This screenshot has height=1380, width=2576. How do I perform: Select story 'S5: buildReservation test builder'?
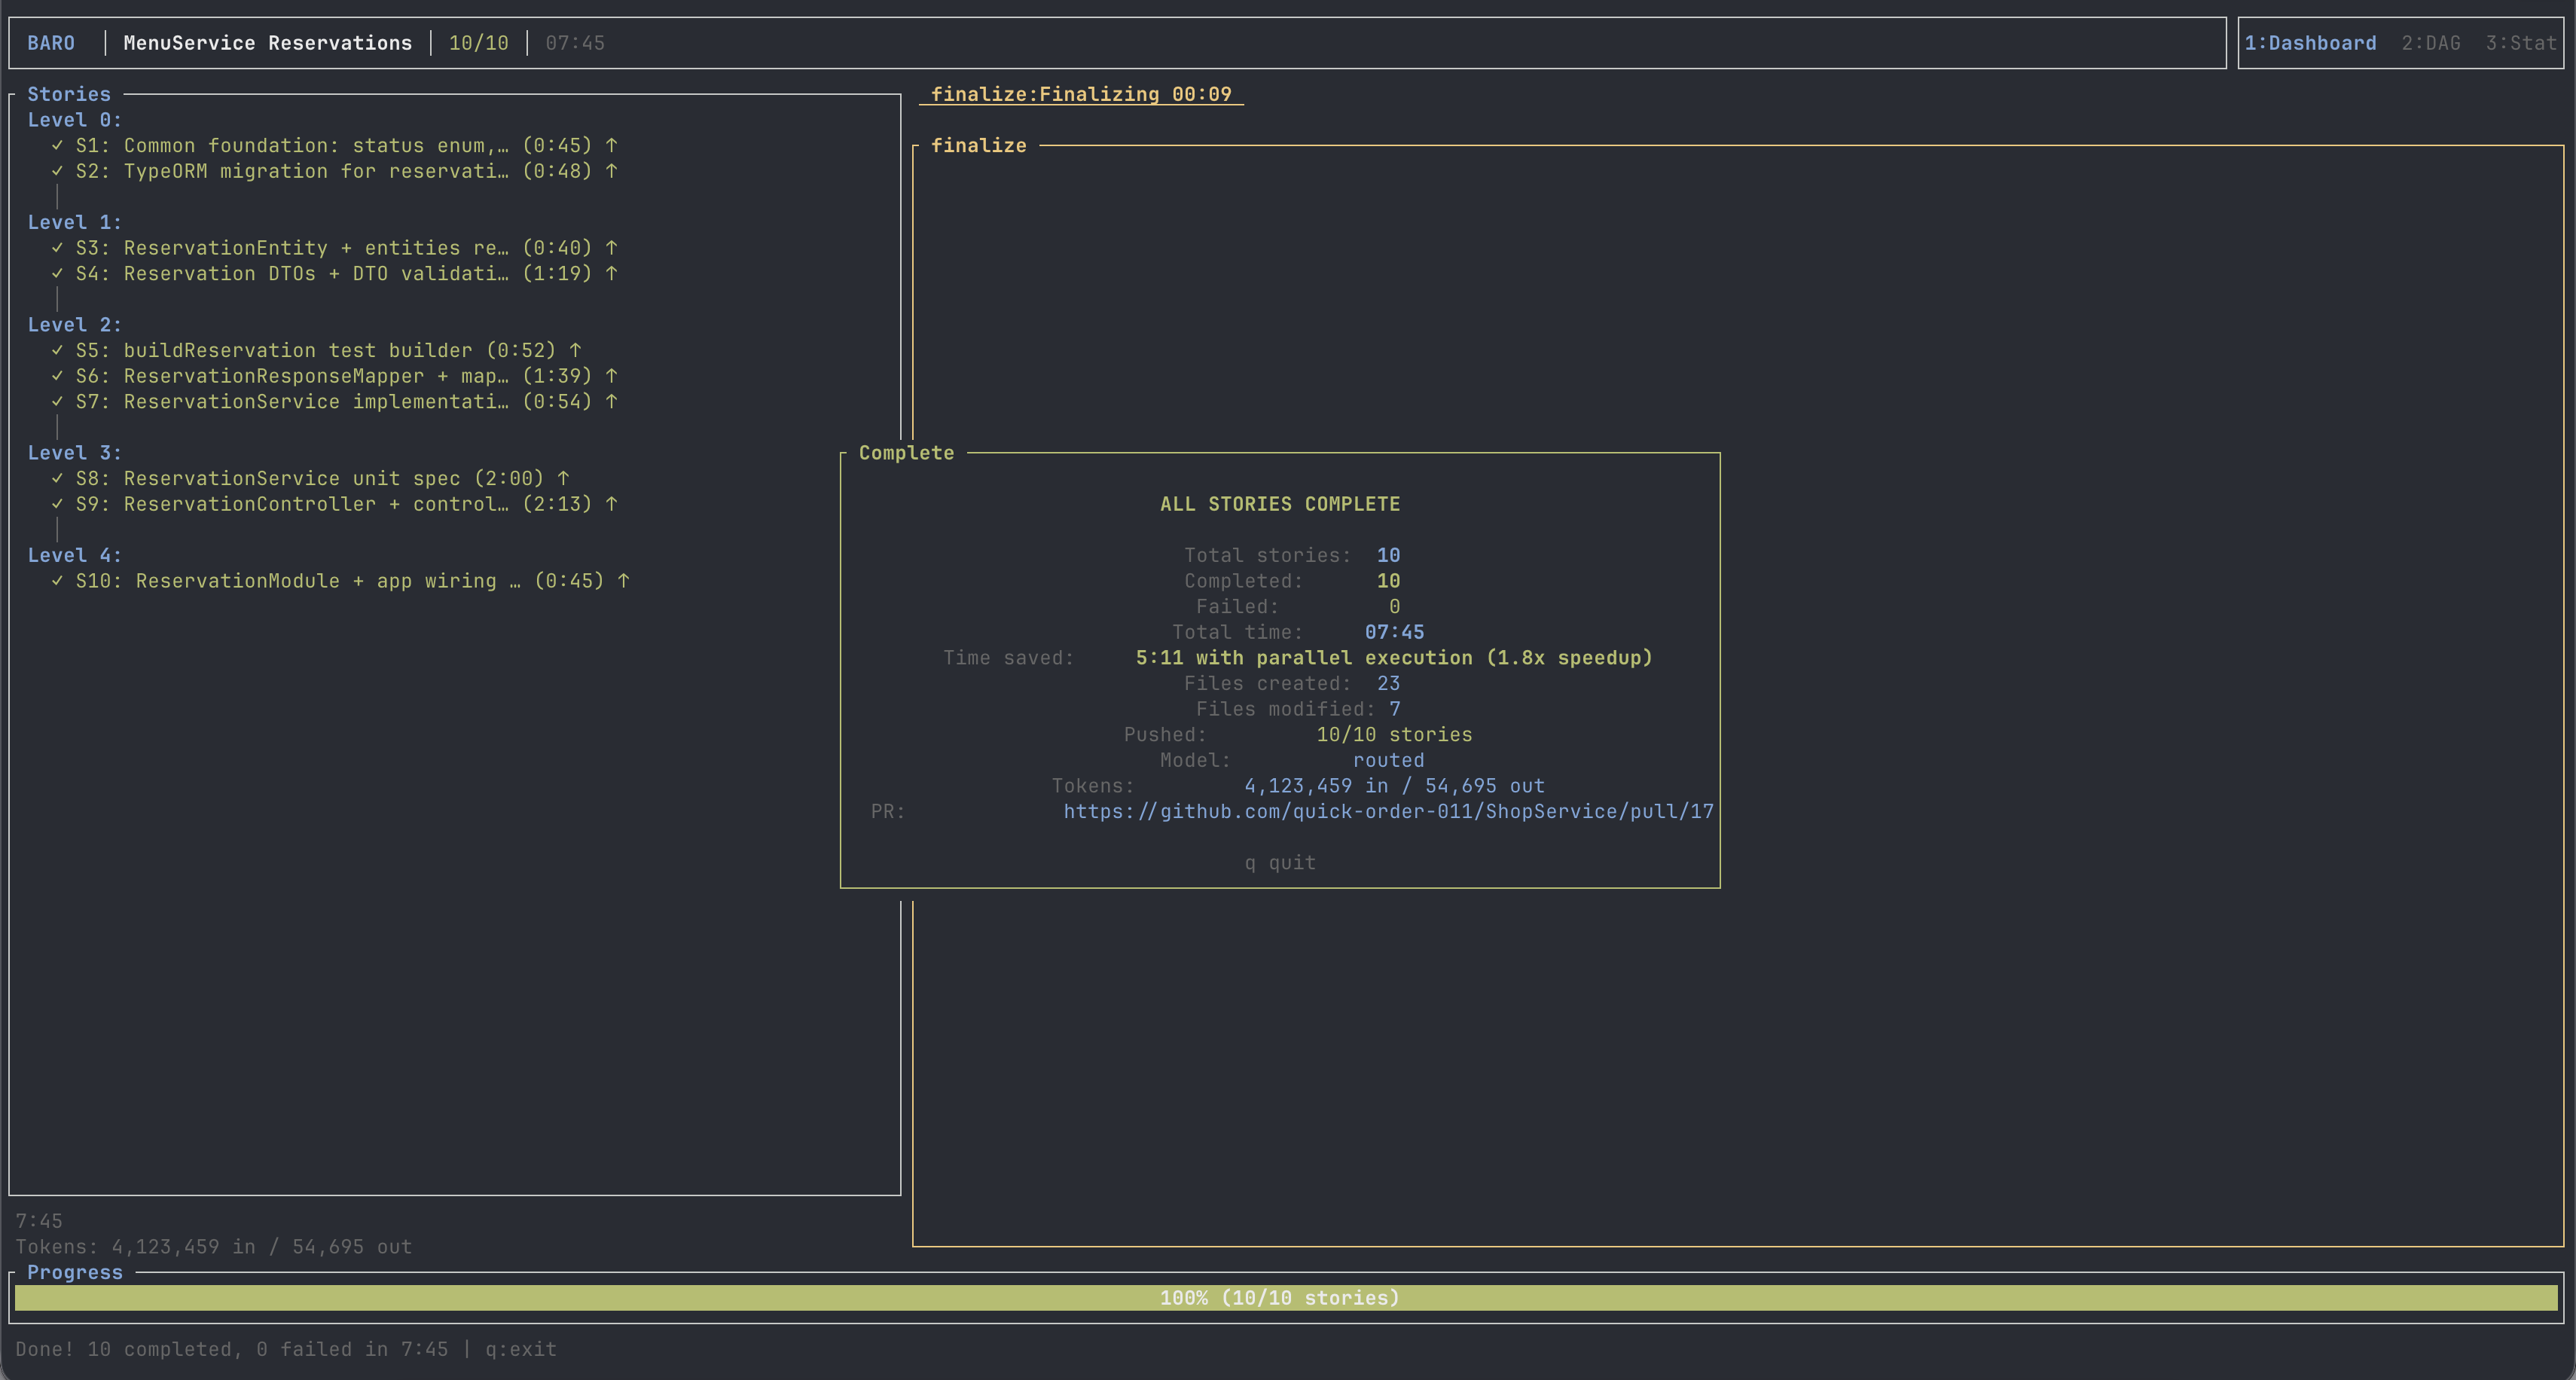274,351
